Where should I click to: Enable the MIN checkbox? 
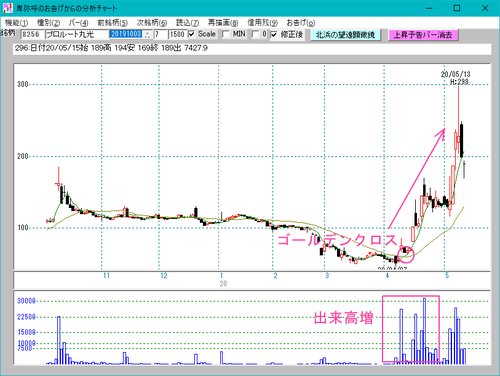(x=225, y=34)
